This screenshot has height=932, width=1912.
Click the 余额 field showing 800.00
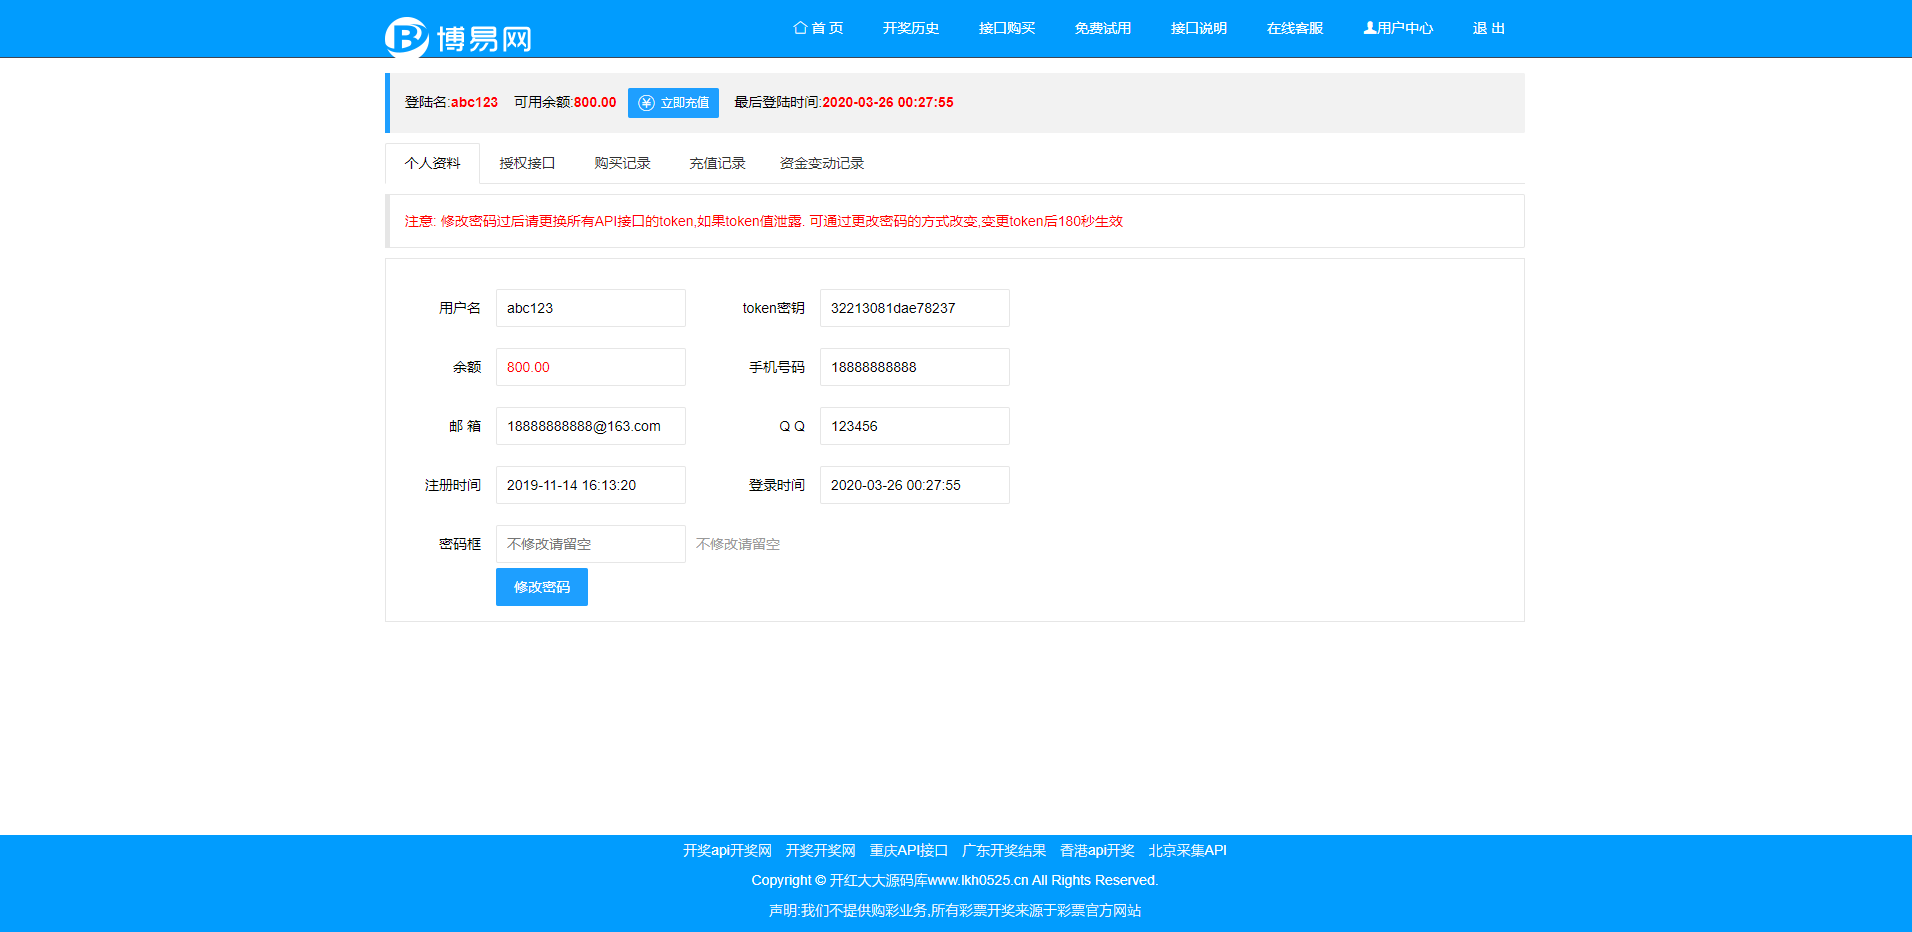[591, 367]
